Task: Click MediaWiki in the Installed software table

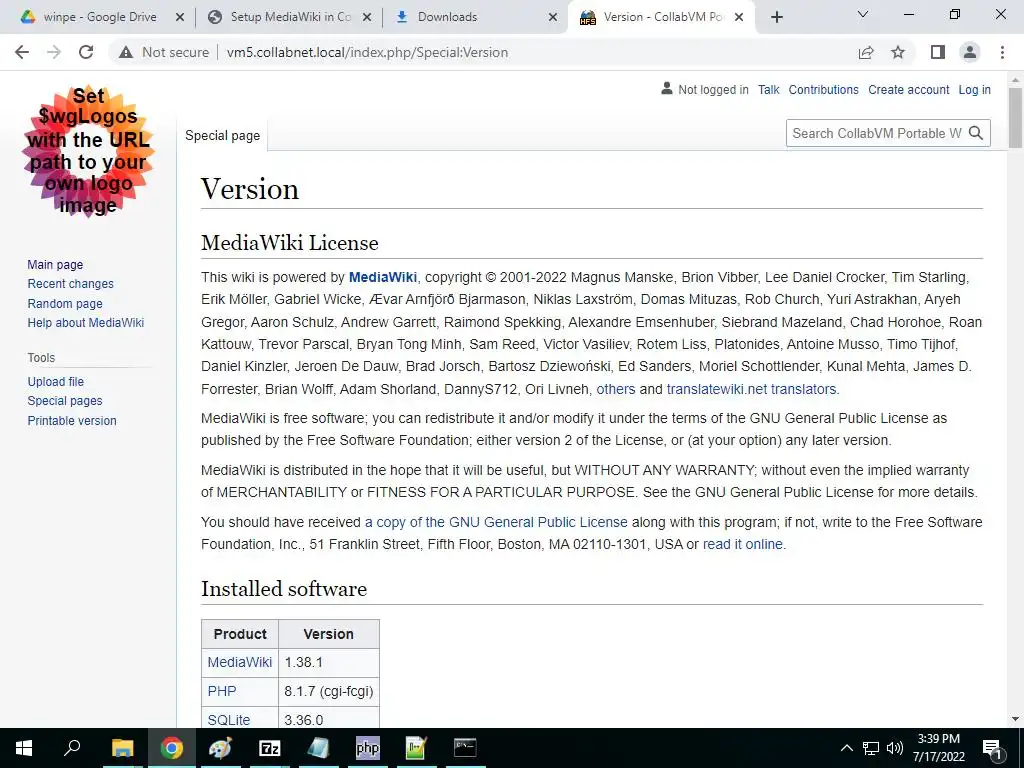Action: point(240,662)
